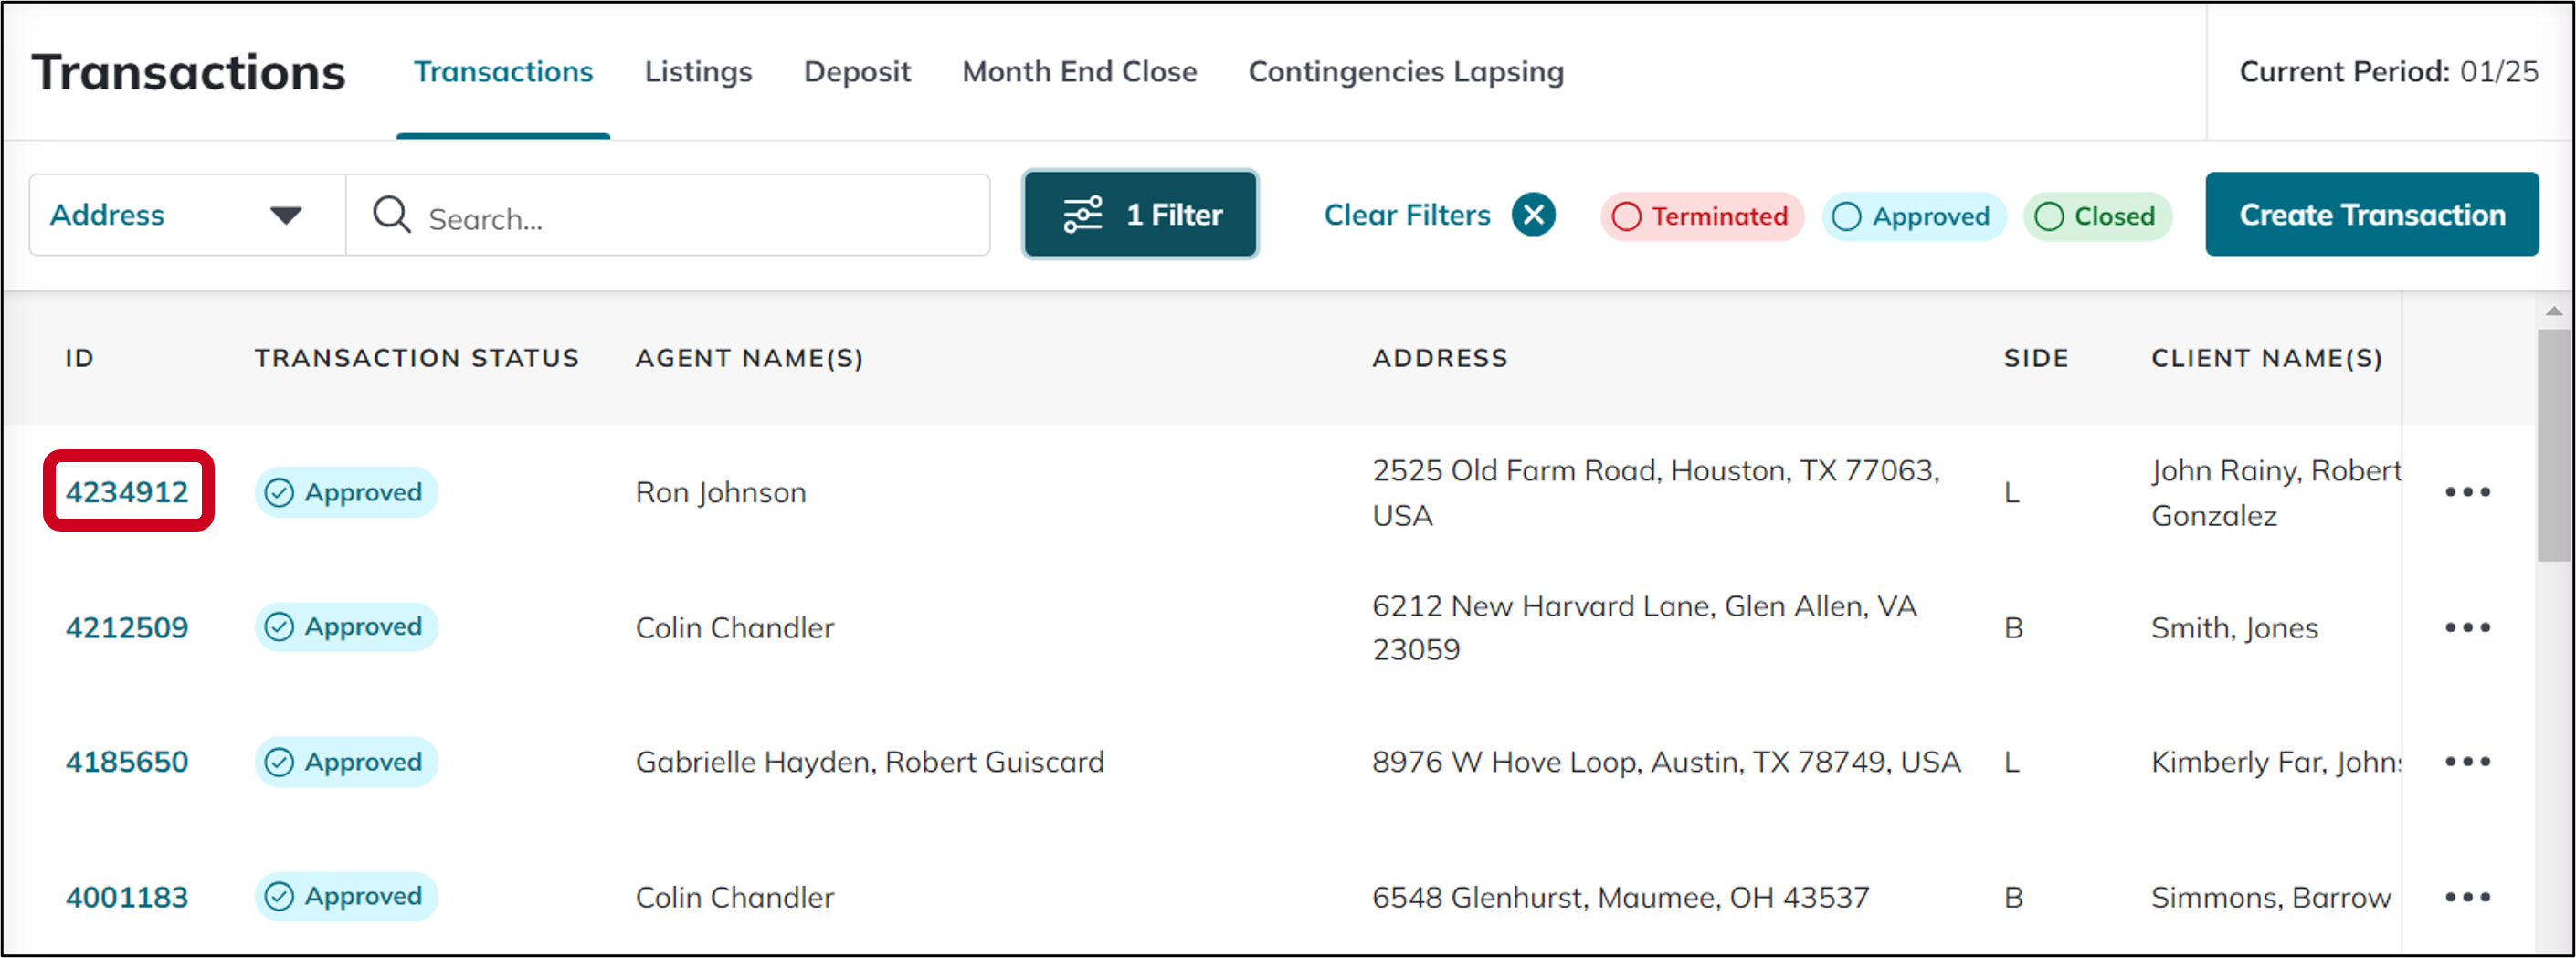Click the X icon beside Clear Filters
2576x958 pixels.
(1533, 214)
